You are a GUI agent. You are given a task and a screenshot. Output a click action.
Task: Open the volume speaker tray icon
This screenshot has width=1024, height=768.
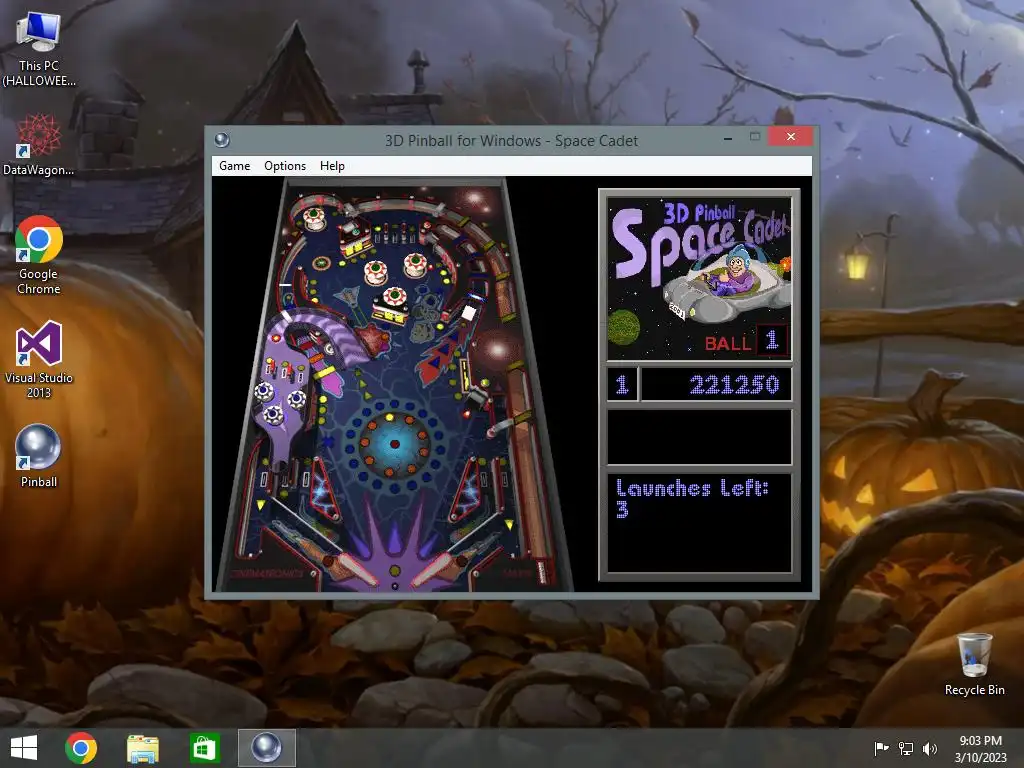[x=929, y=748]
